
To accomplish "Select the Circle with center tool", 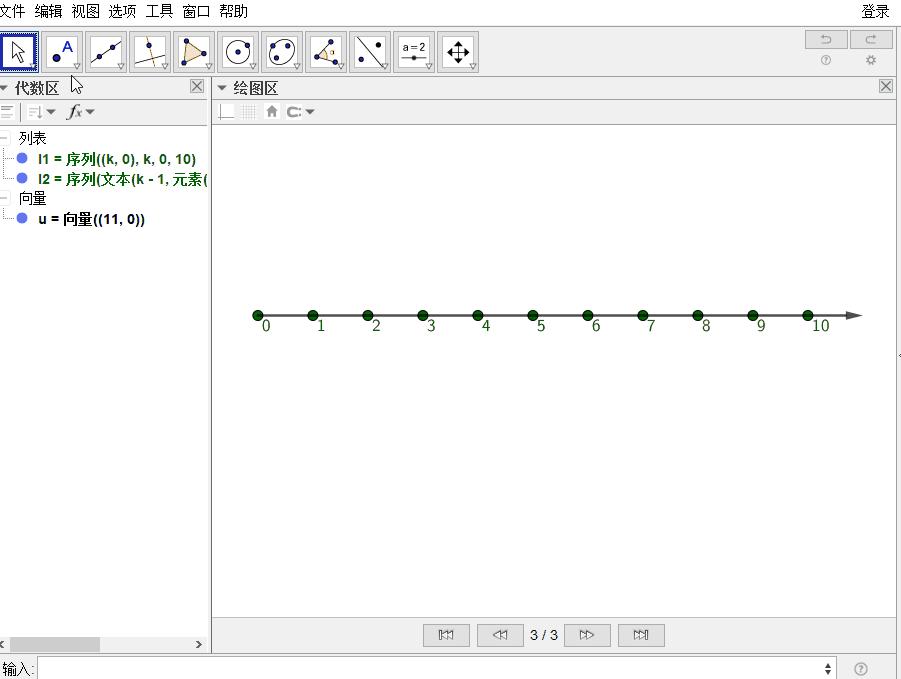I will (238, 52).
